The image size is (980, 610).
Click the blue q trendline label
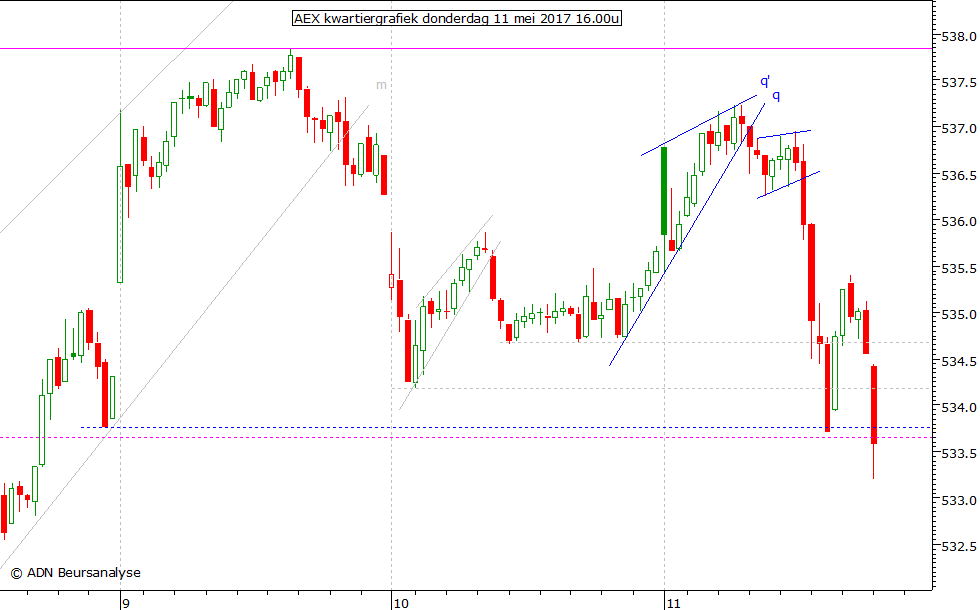point(776,96)
